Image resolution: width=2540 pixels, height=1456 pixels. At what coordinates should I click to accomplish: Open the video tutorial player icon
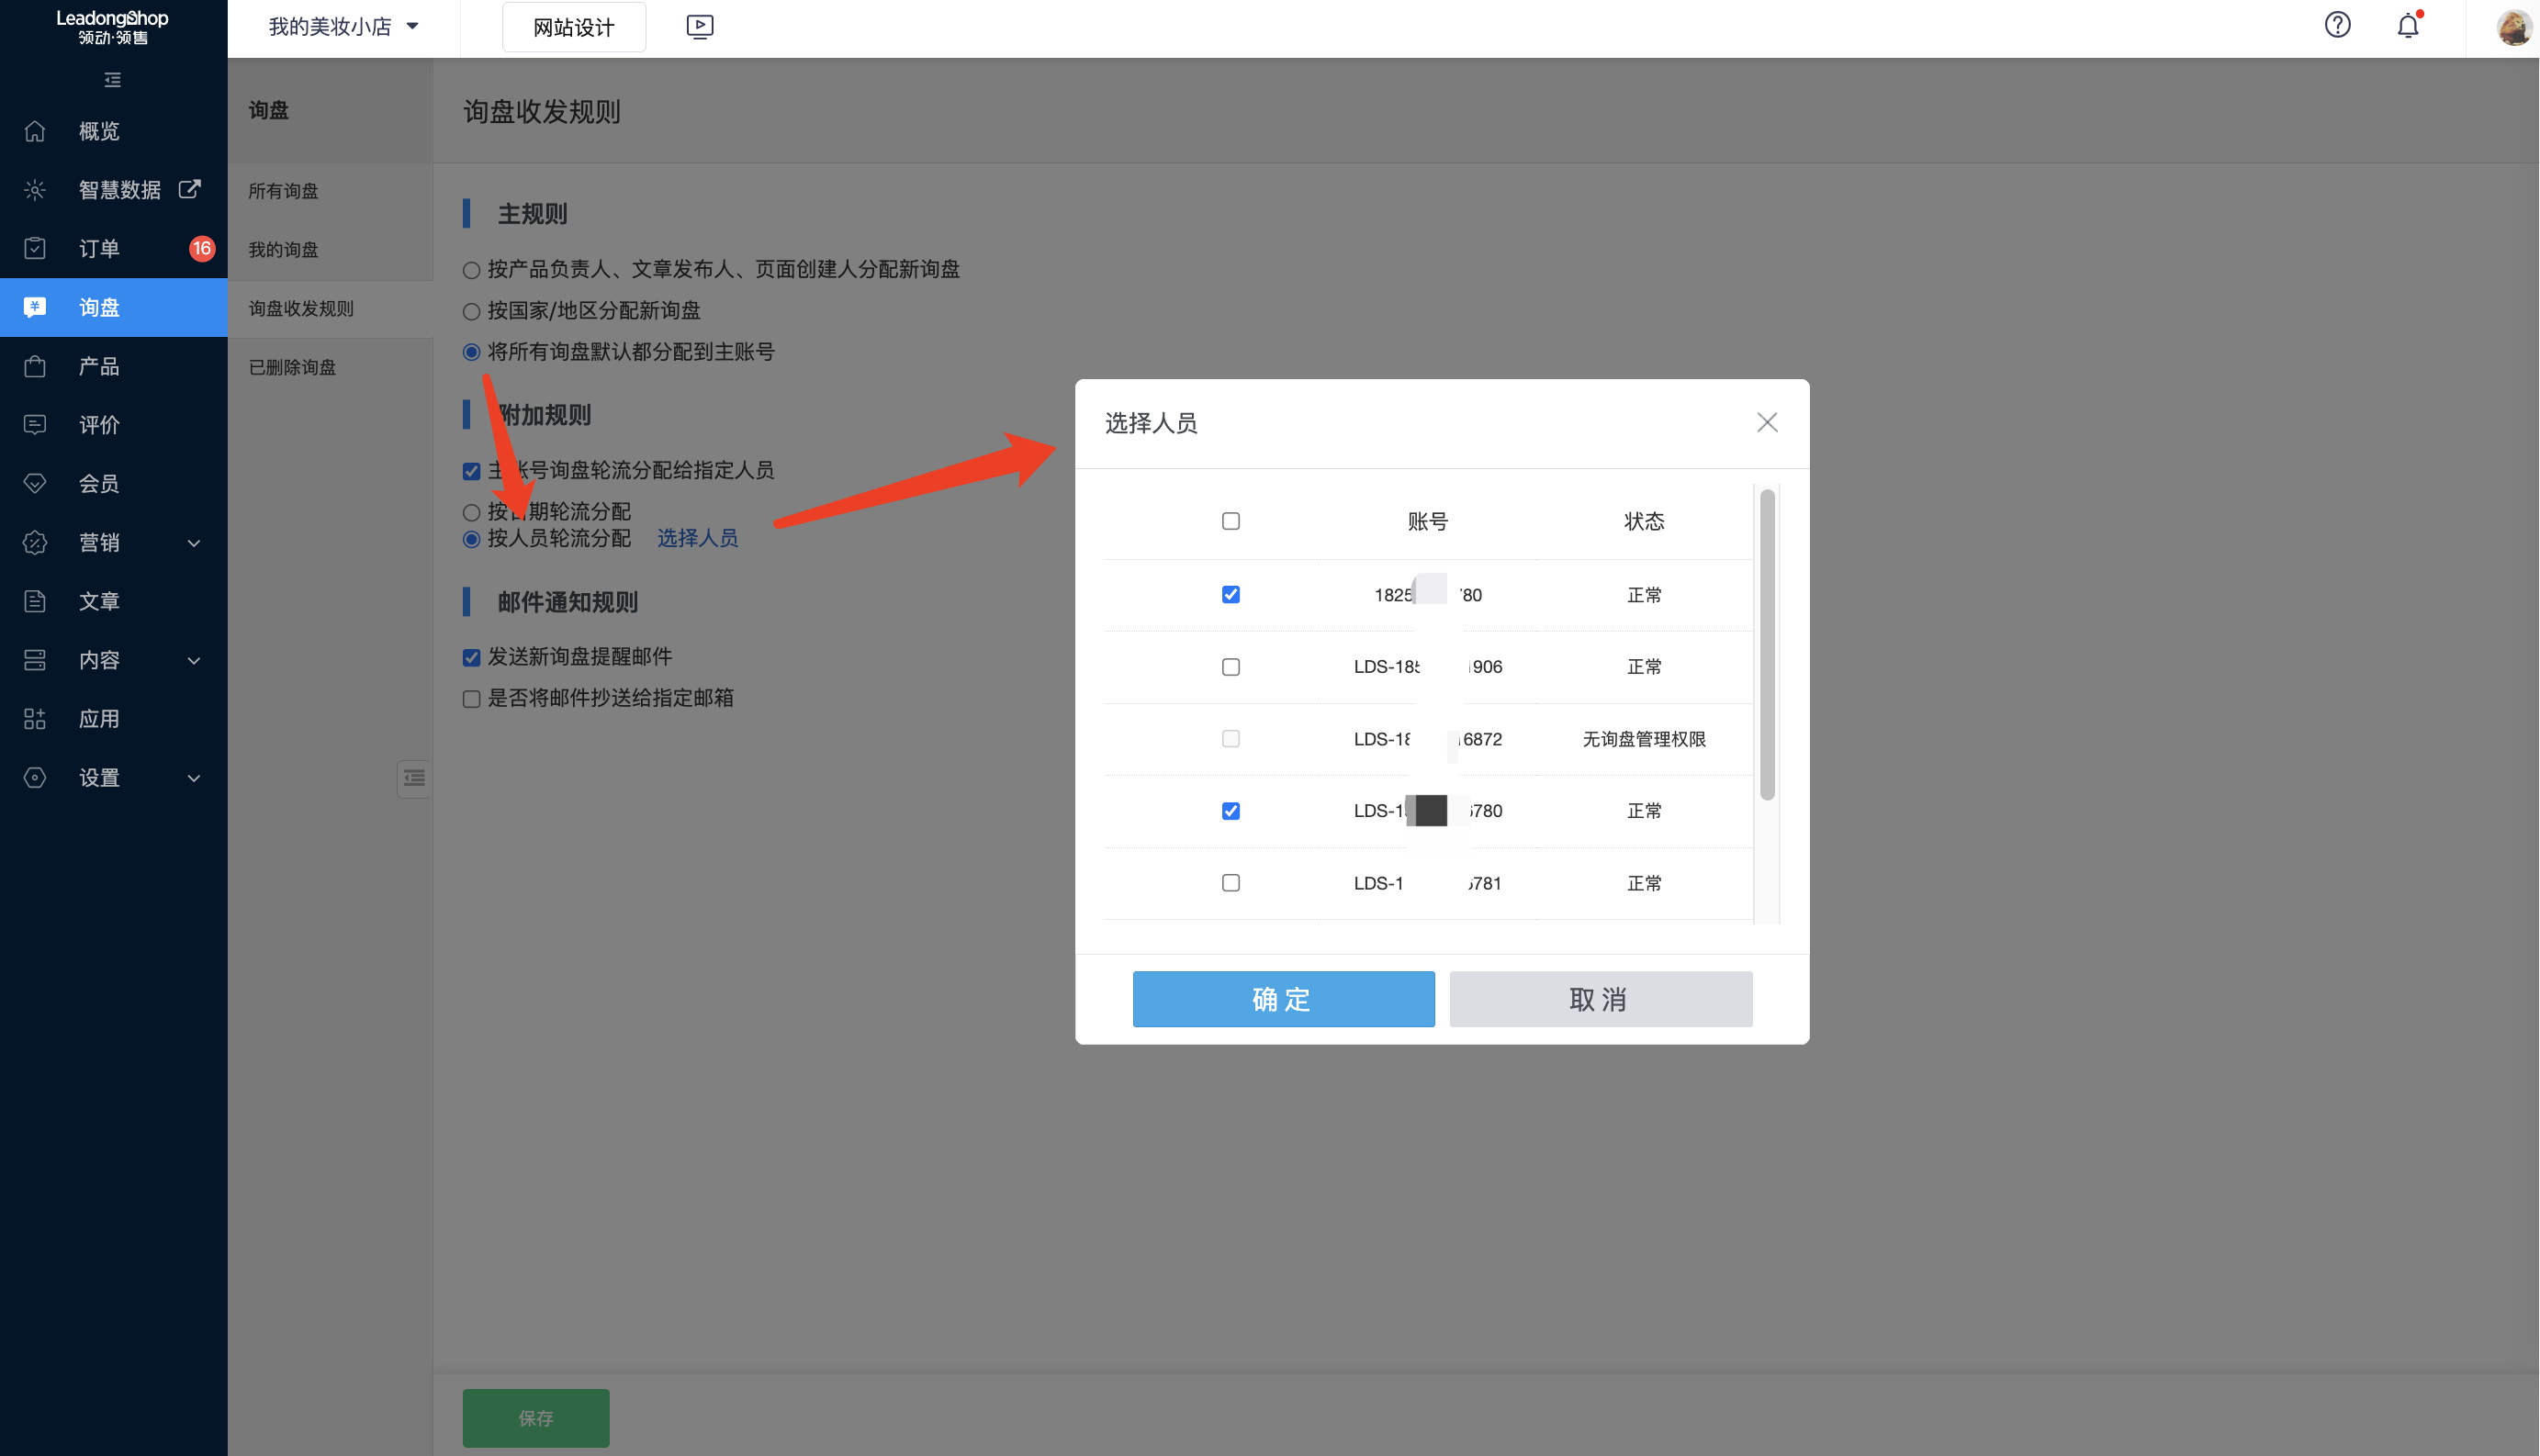(x=699, y=27)
